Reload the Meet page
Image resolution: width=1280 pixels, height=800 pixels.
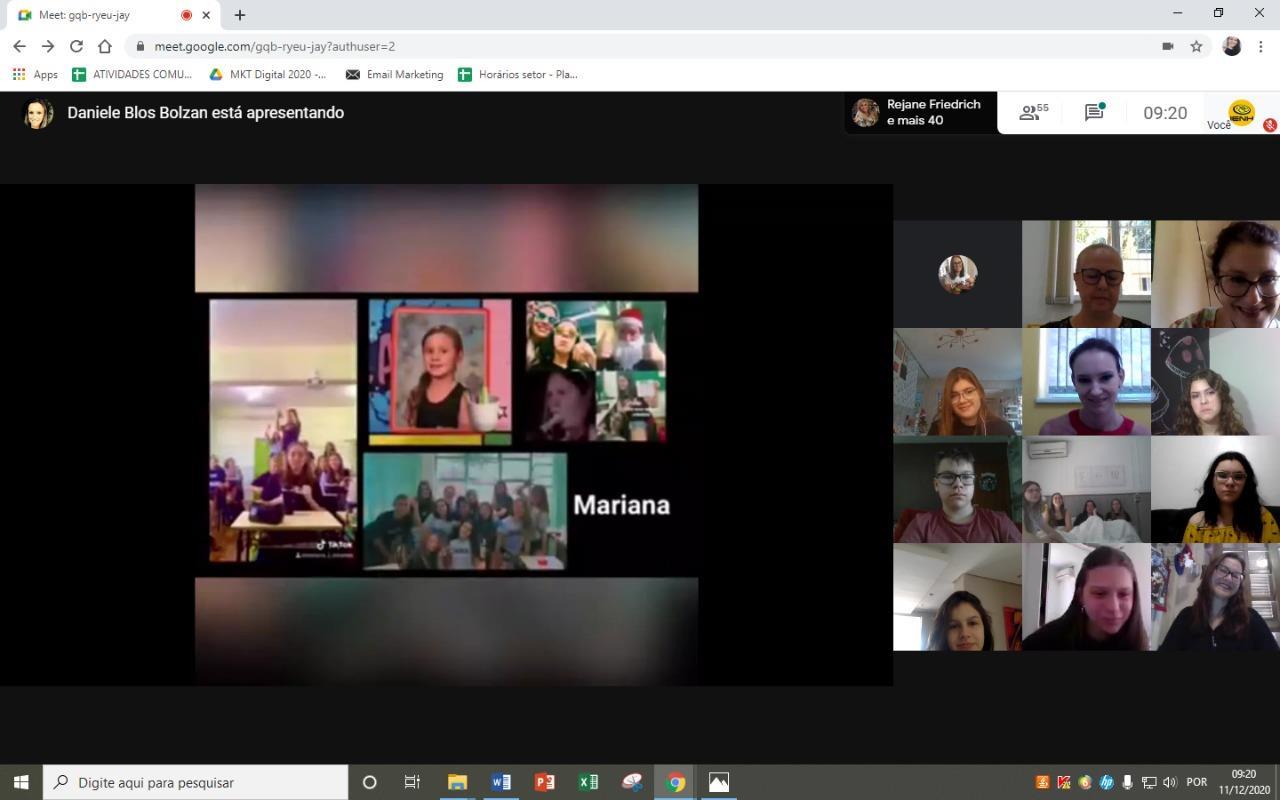pos(76,46)
